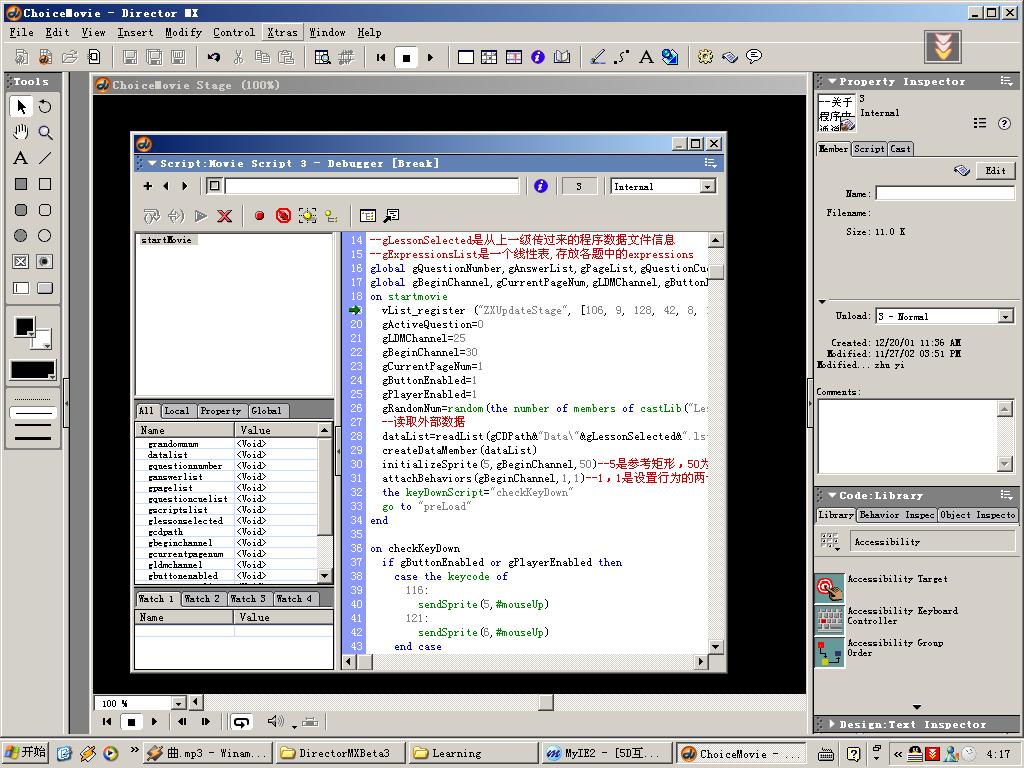The height and width of the screenshot is (768, 1024).
Task: Switch to the Global variables tab
Action: point(266,411)
